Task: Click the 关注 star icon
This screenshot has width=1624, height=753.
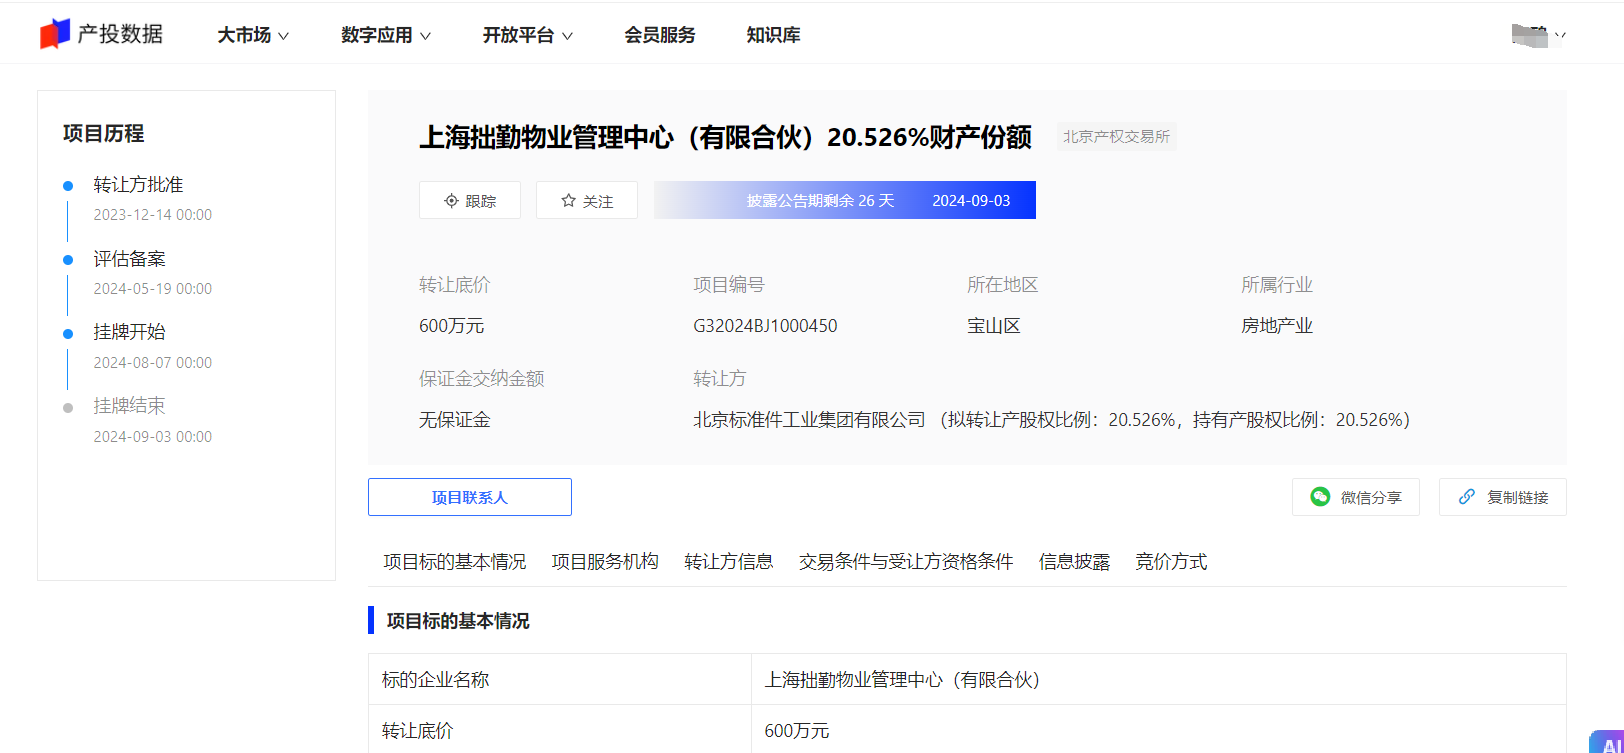Action: [x=568, y=201]
